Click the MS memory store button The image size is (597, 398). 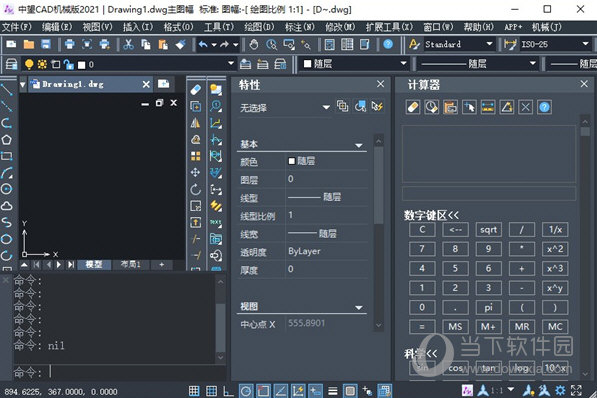(x=455, y=327)
